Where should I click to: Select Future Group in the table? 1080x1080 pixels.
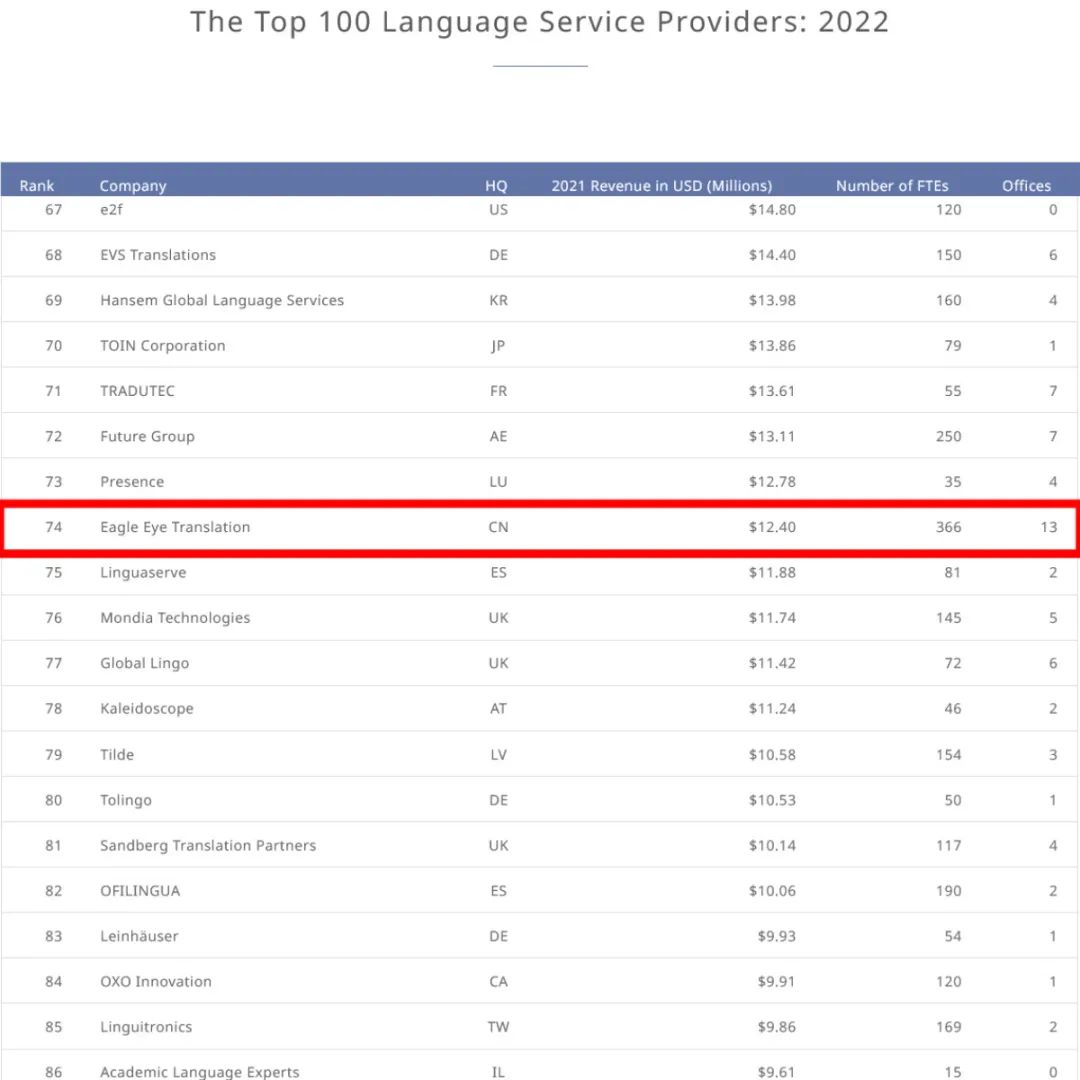pyautogui.click(x=147, y=436)
